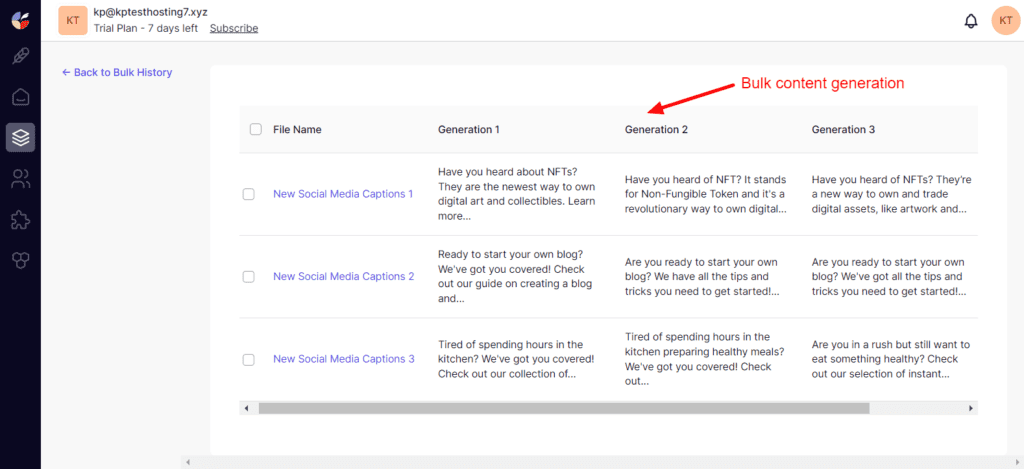Select the 'They're a new way to own and trade' cell
The width and height of the screenshot is (1024, 469).
tap(892, 194)
